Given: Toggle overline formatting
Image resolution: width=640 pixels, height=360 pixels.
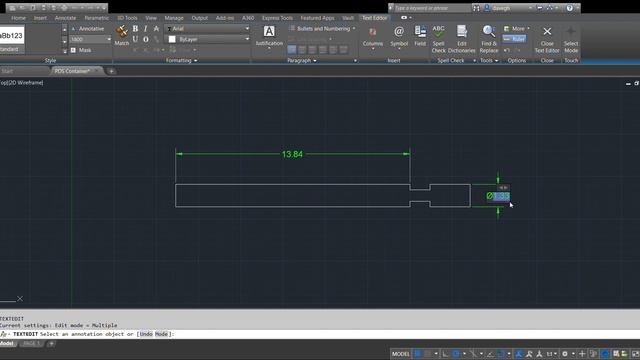Looking at the screenshot, I should pos(146,39).
